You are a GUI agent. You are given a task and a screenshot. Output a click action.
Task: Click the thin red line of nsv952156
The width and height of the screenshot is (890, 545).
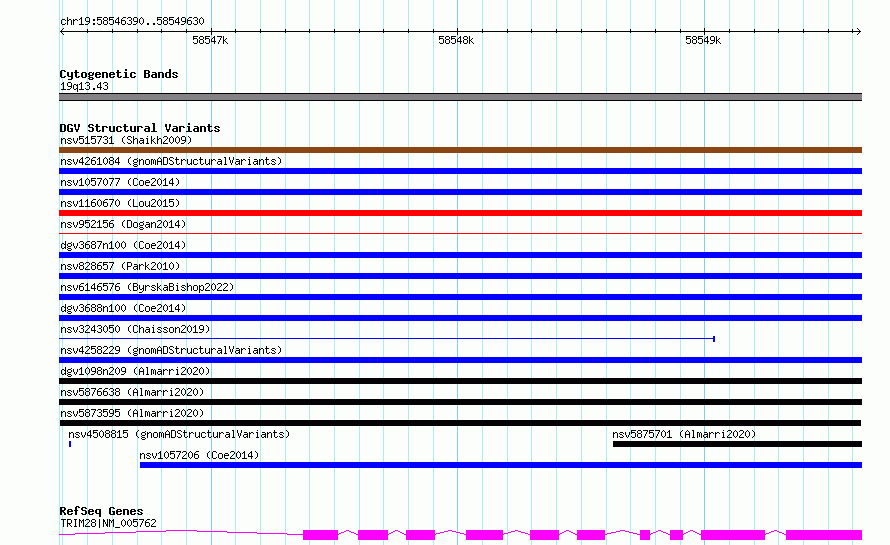tap(460, 233)
